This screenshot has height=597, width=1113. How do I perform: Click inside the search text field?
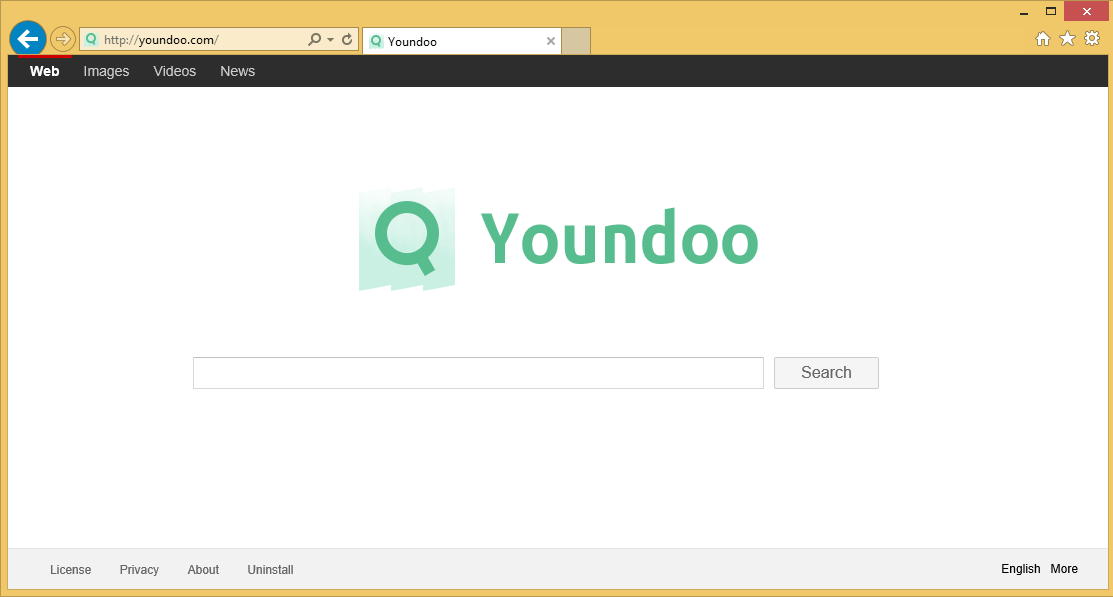click(478, 372)
